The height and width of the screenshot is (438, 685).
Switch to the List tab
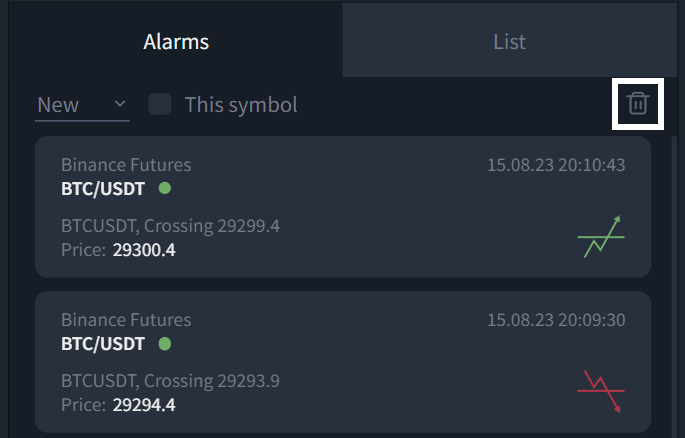[x=509, y=42]
